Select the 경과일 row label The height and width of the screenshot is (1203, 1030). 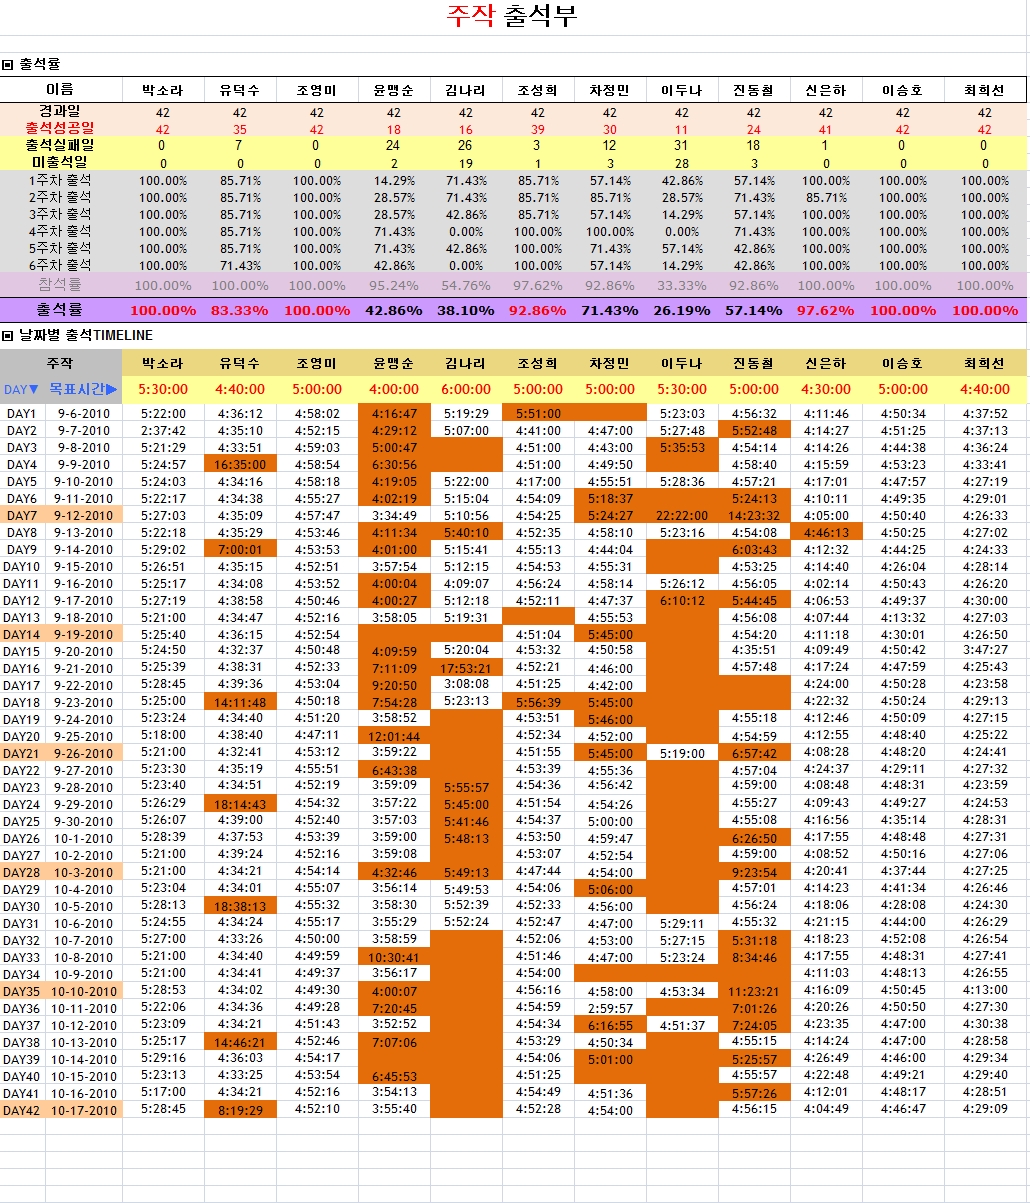pos(60,113)
